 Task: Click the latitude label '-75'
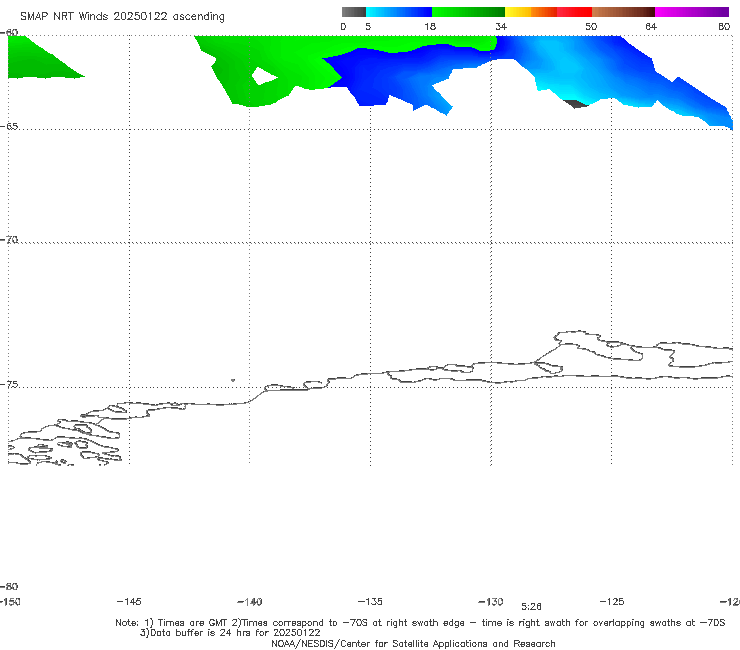[x=9, y=384]
